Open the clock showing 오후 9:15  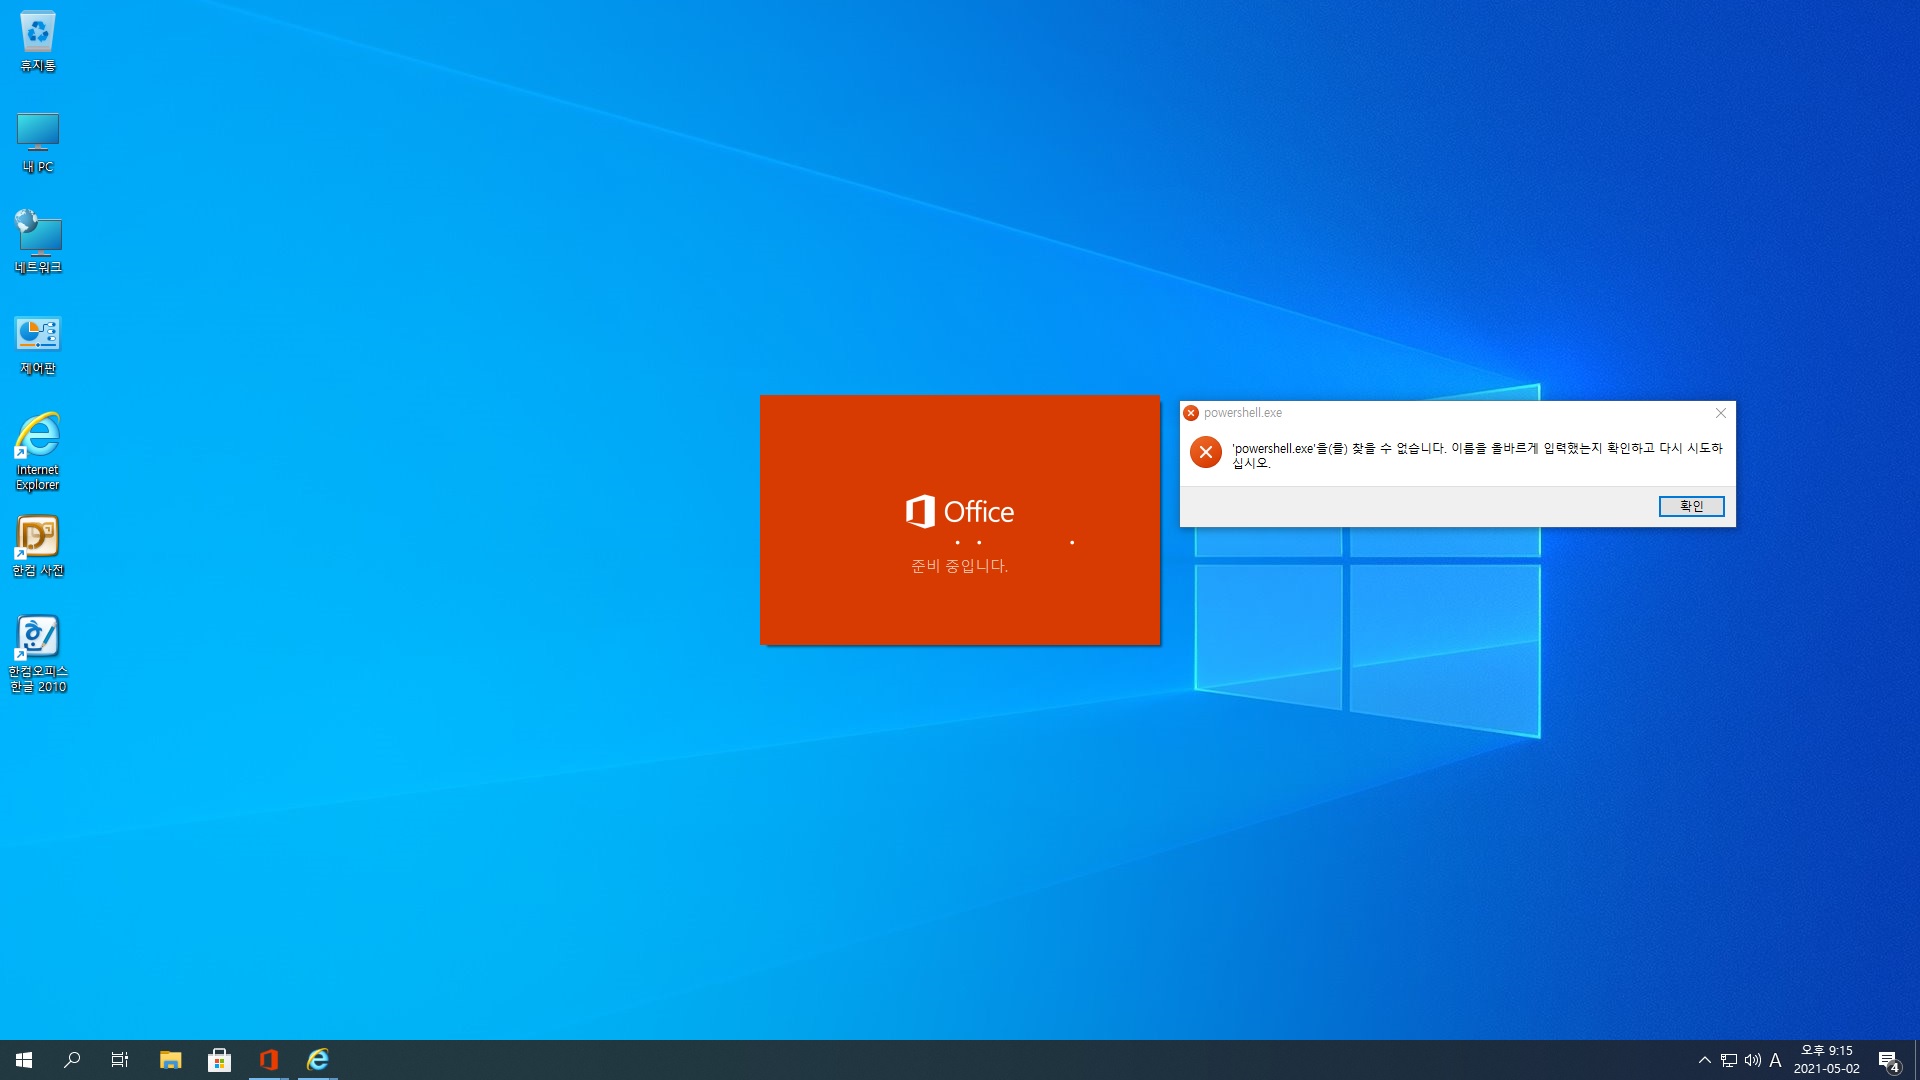point(1827,1060)
